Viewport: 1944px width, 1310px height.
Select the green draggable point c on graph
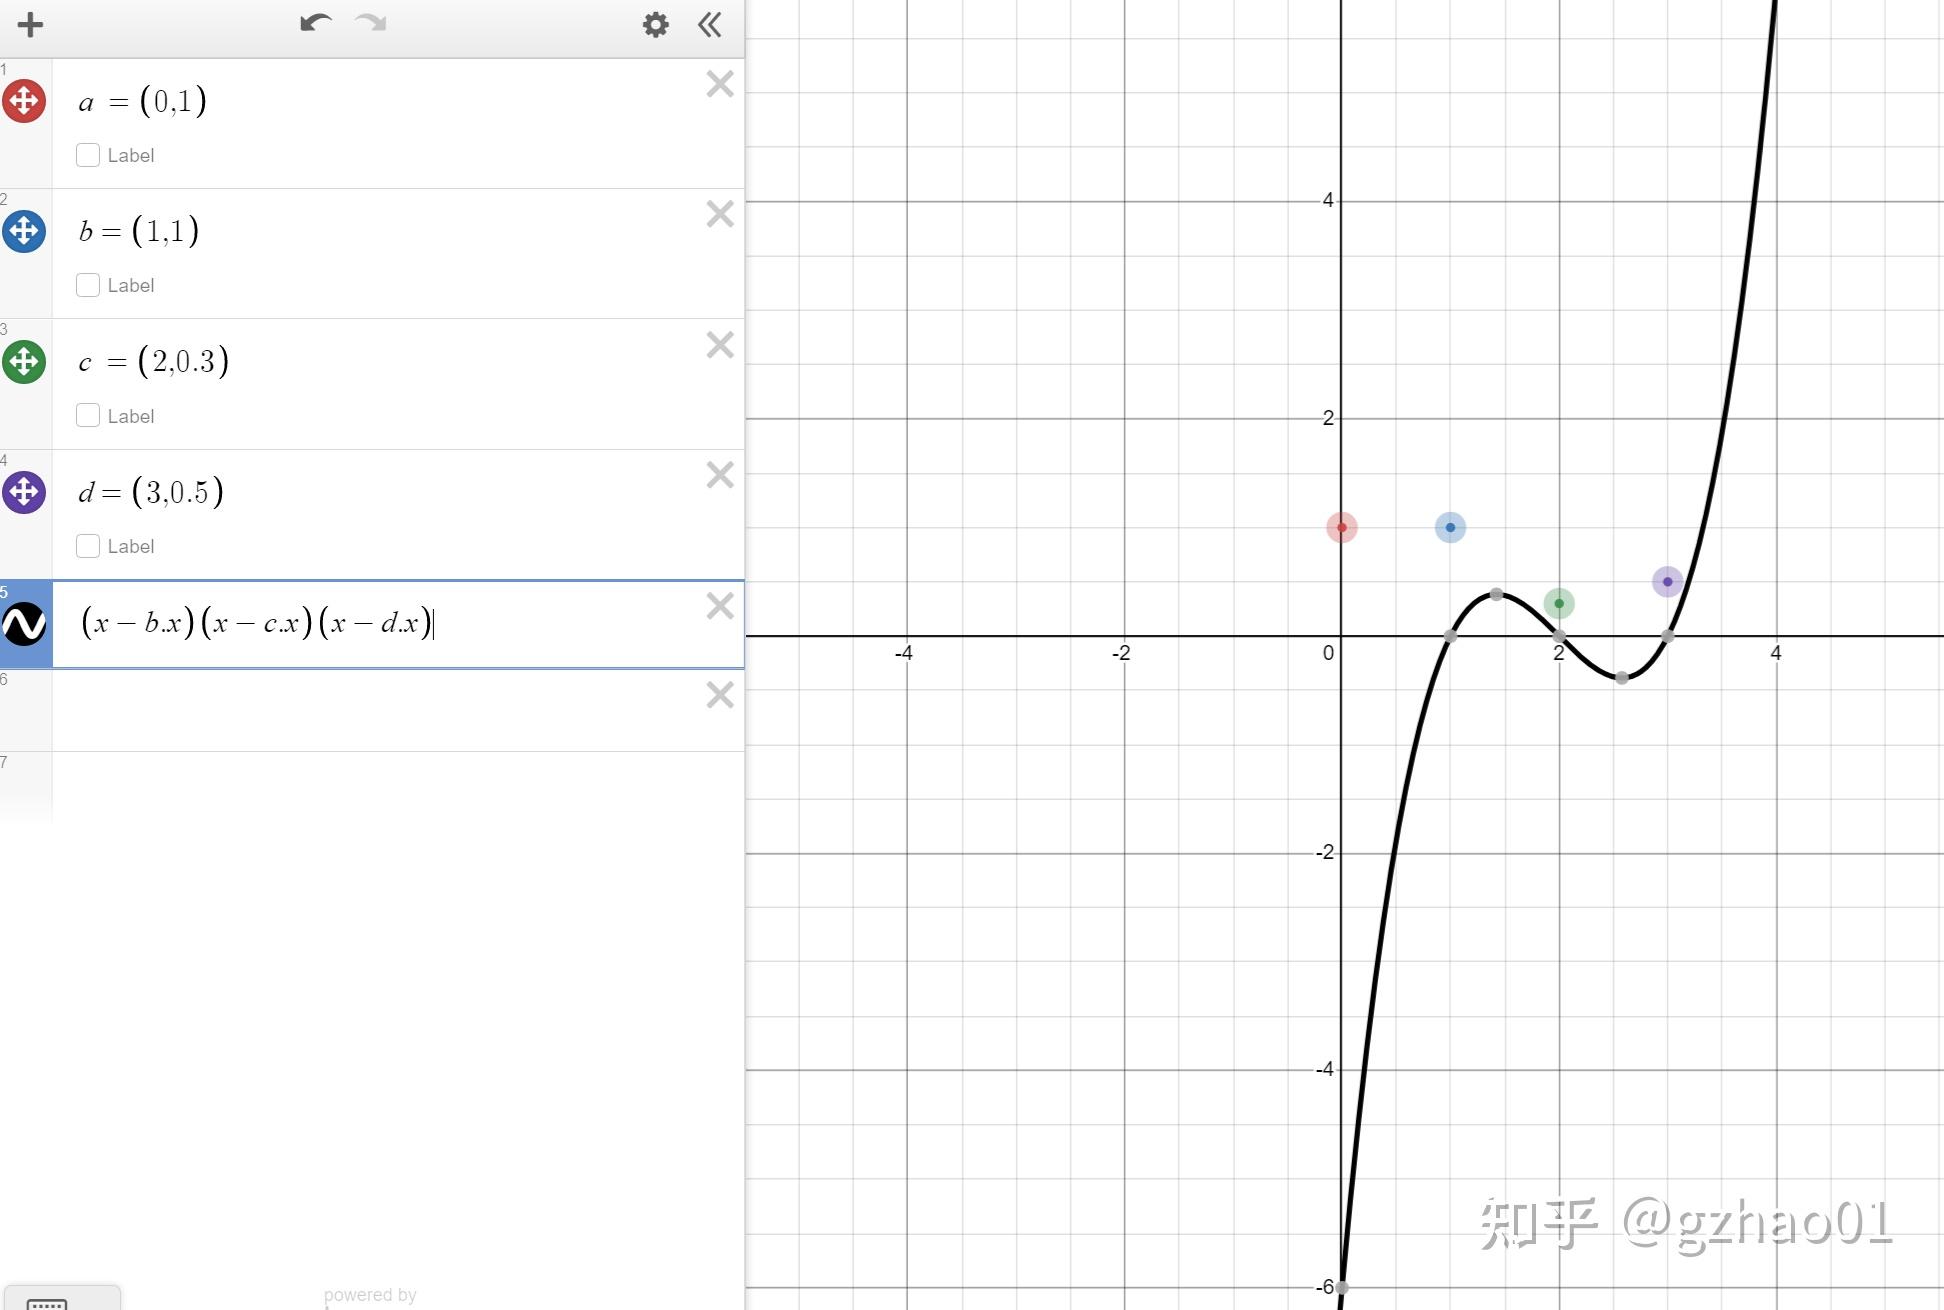click(x=1559, y=603)
